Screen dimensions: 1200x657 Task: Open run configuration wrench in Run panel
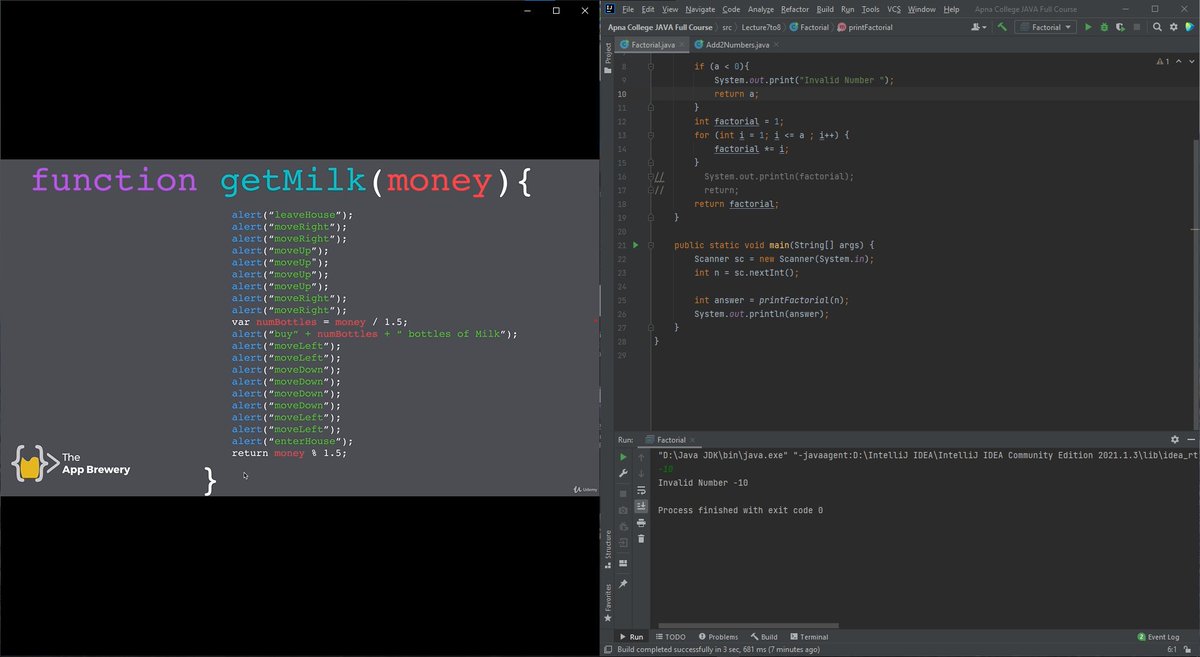[x=623, y=473]
